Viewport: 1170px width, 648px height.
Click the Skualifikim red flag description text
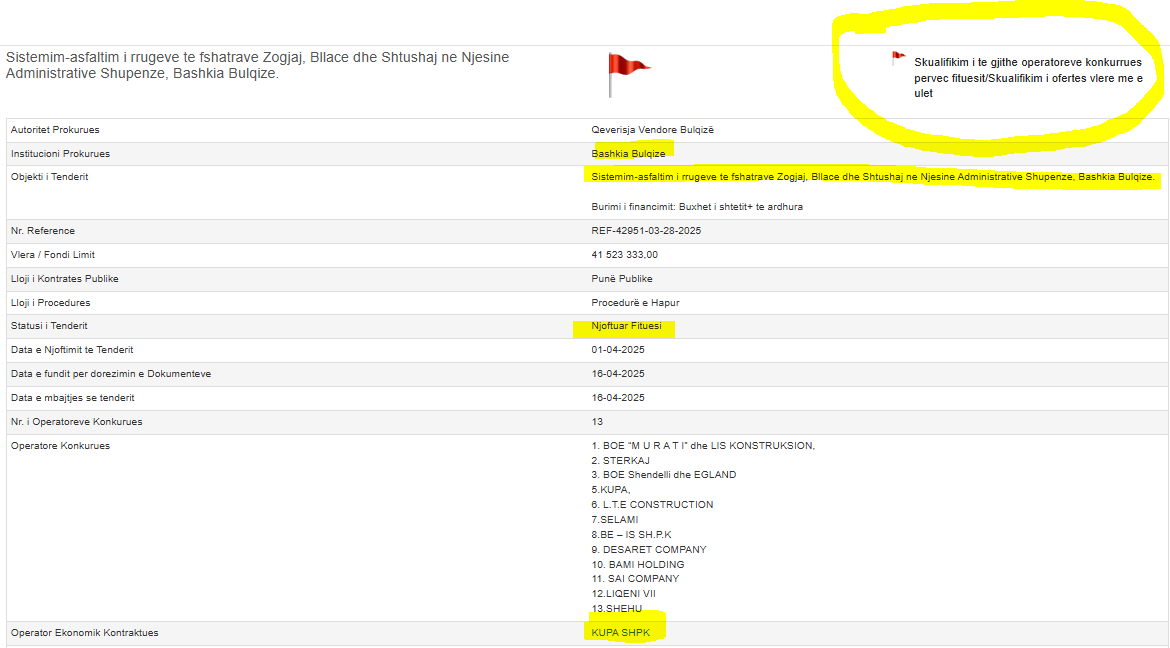1027,77
